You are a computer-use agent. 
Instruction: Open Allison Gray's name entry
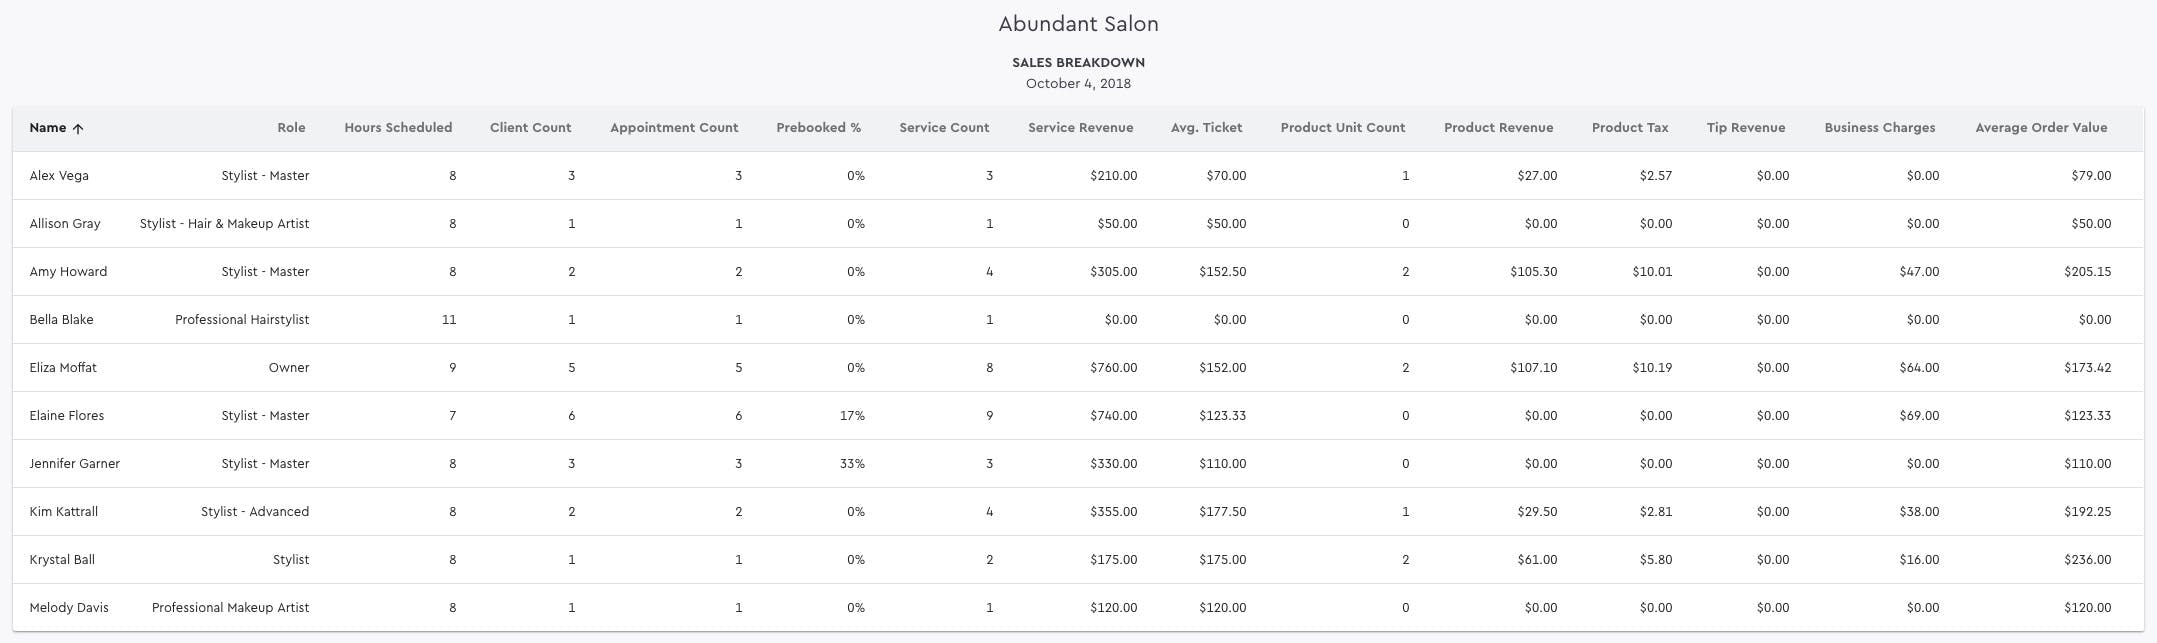tap(65, 224)
